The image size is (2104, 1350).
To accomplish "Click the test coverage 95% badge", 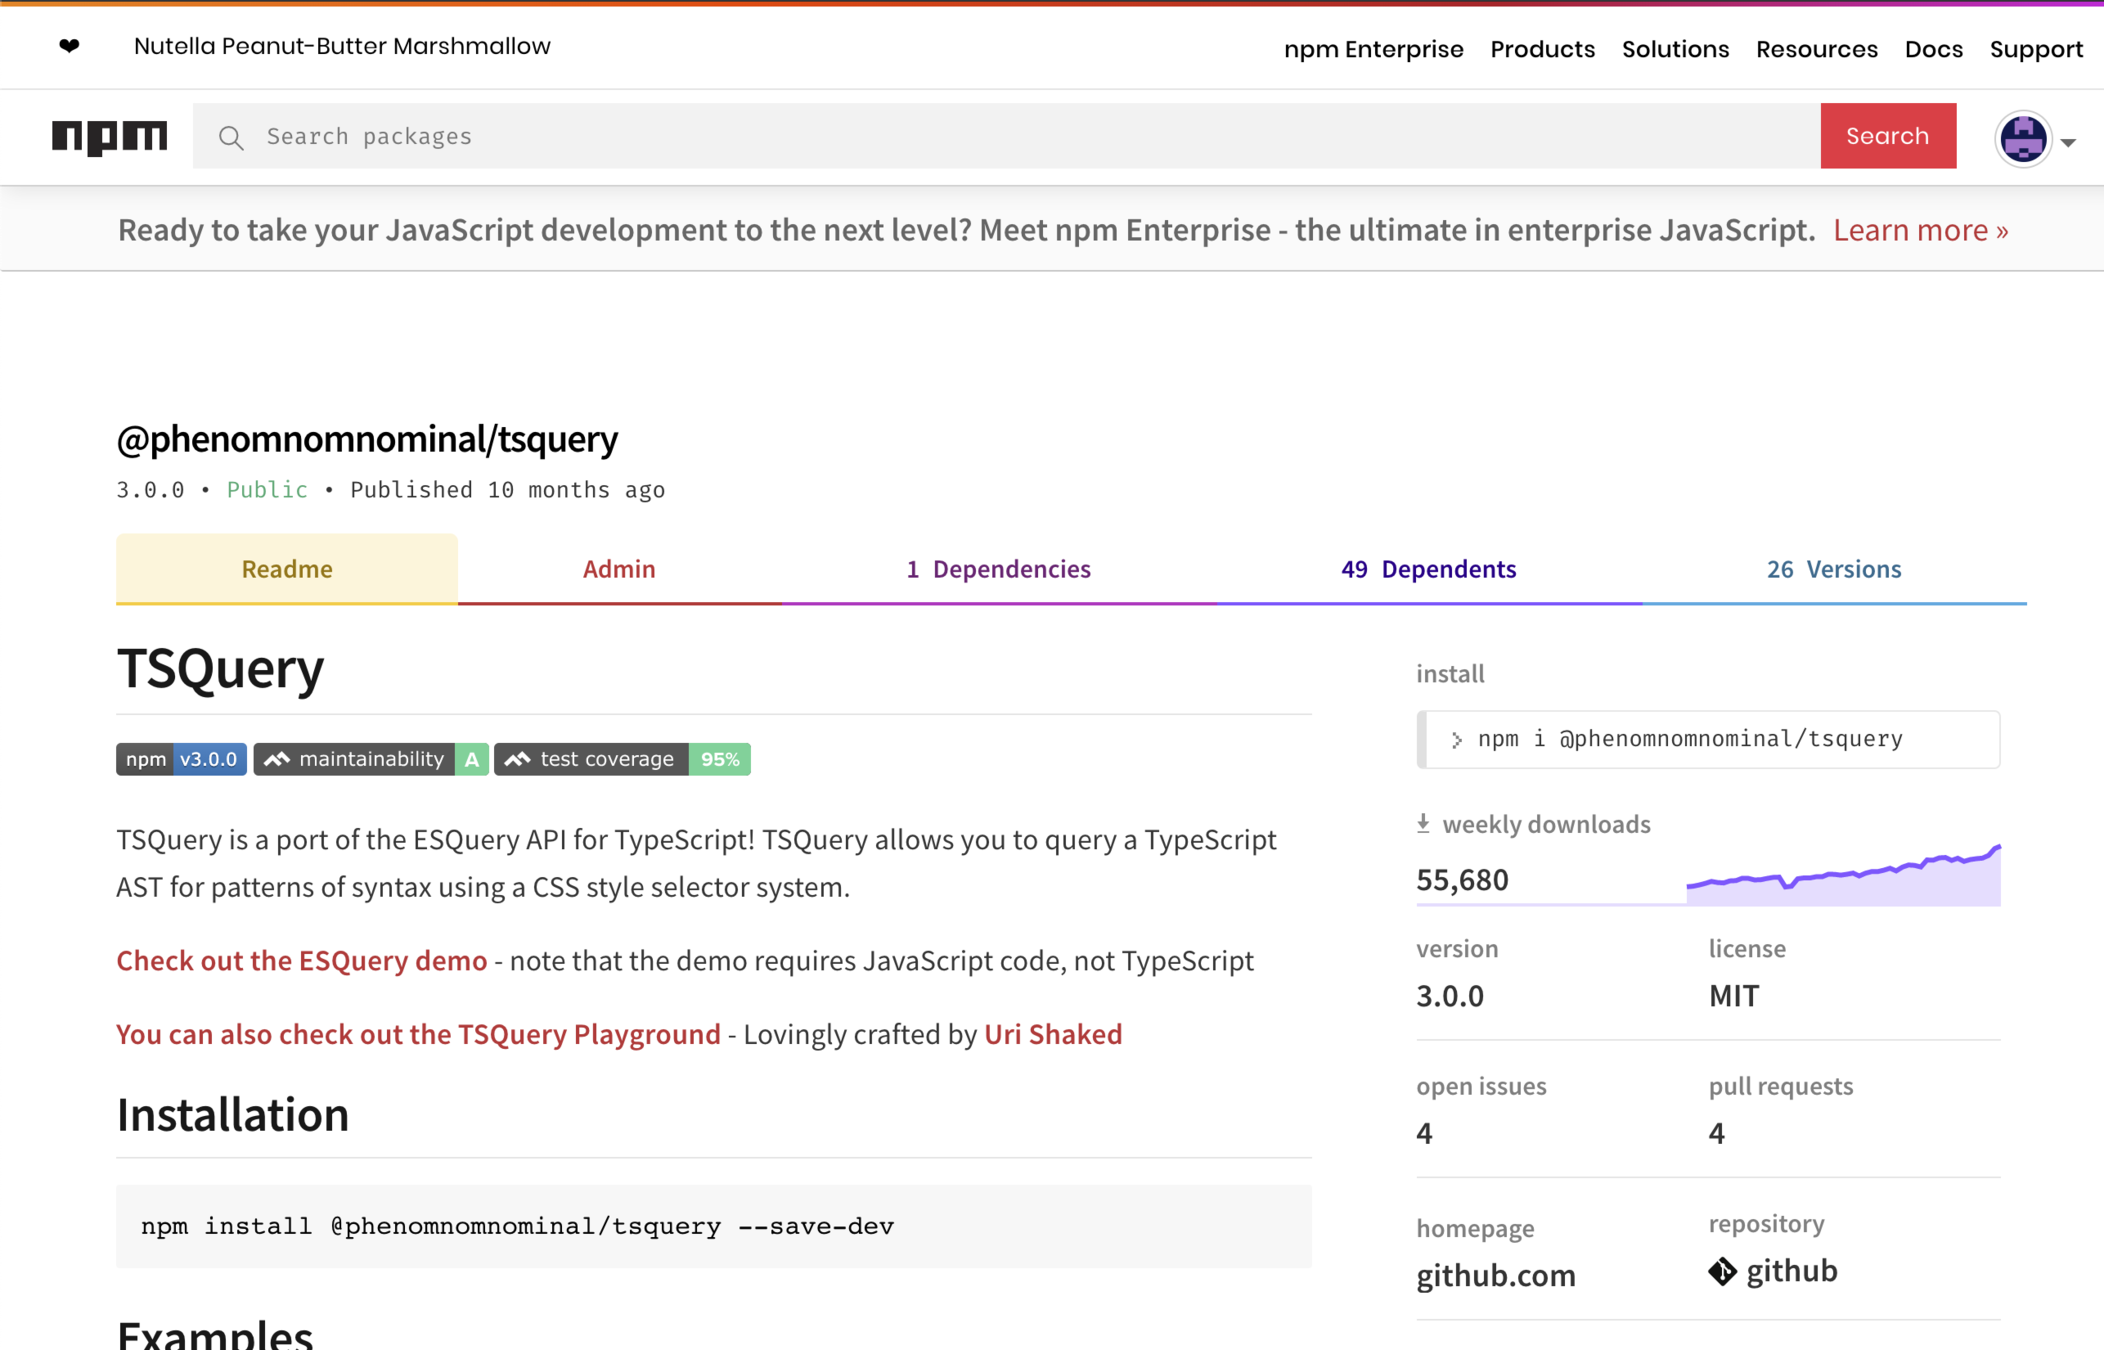I will [x=621, y=759].
